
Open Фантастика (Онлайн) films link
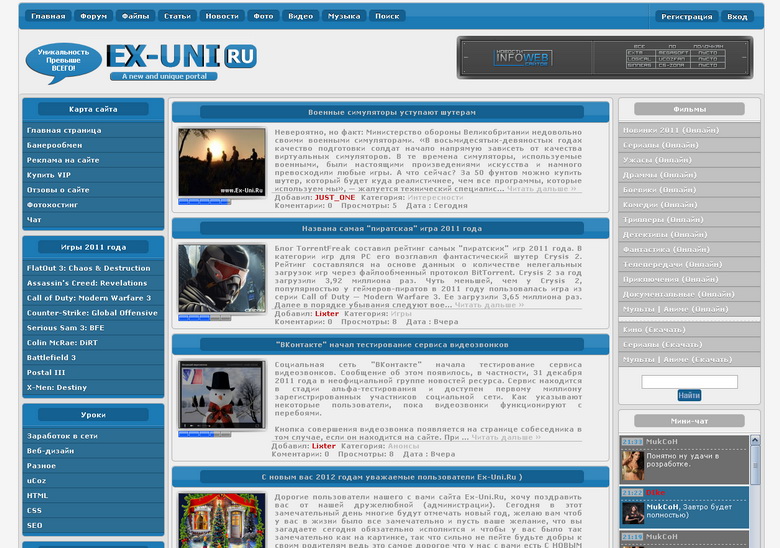point(689,250)
